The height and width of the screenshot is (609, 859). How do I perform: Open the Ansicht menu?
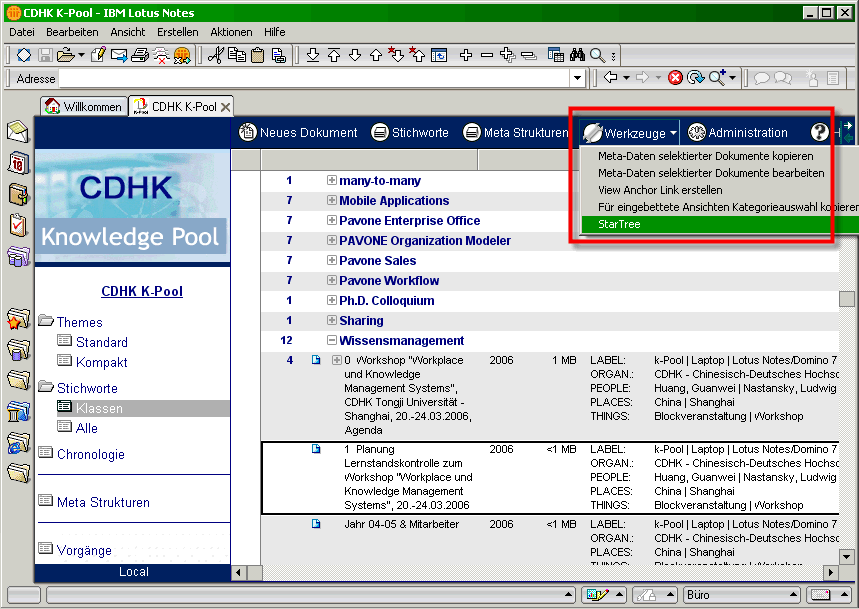128,32
